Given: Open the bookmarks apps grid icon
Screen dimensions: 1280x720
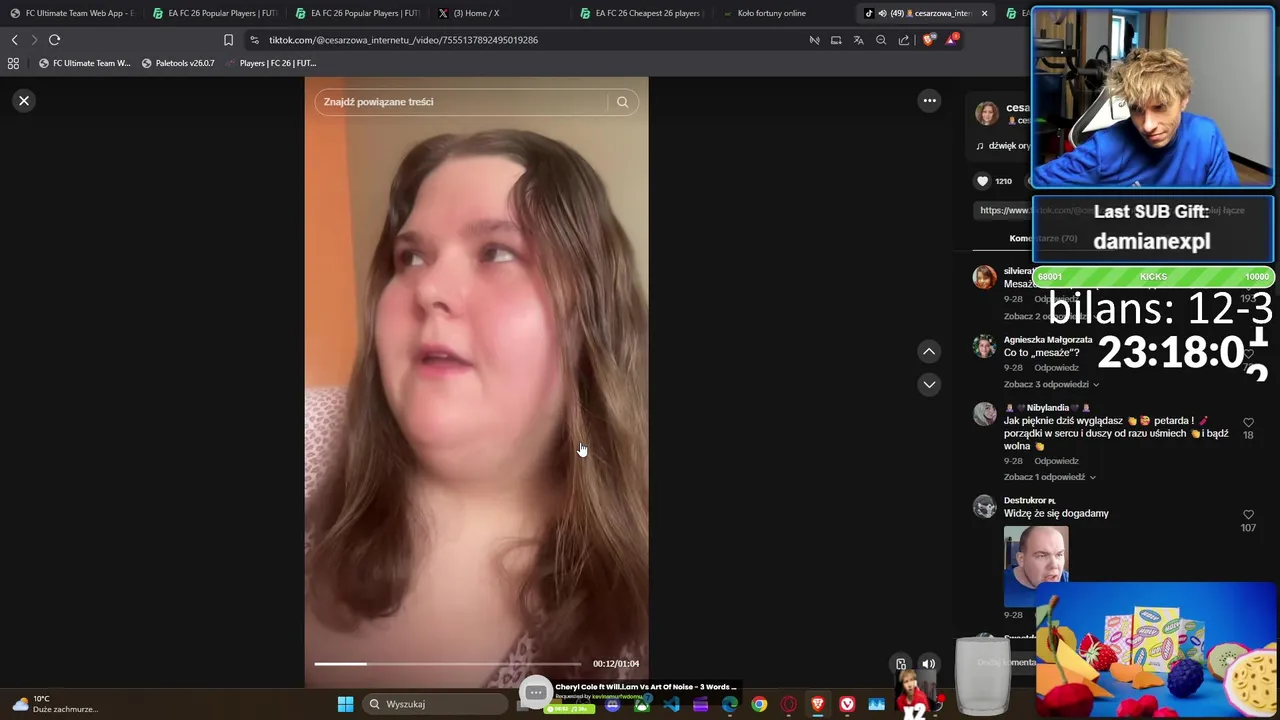Looking at the screenshot, I should (x=13, y=63).
